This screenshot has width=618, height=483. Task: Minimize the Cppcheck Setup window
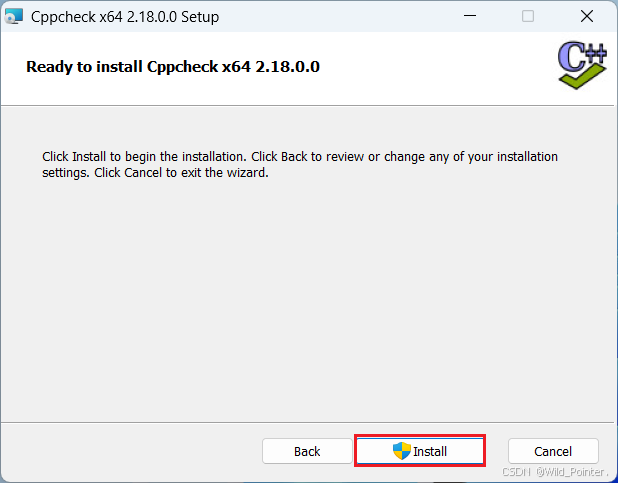tap(470, 16)
